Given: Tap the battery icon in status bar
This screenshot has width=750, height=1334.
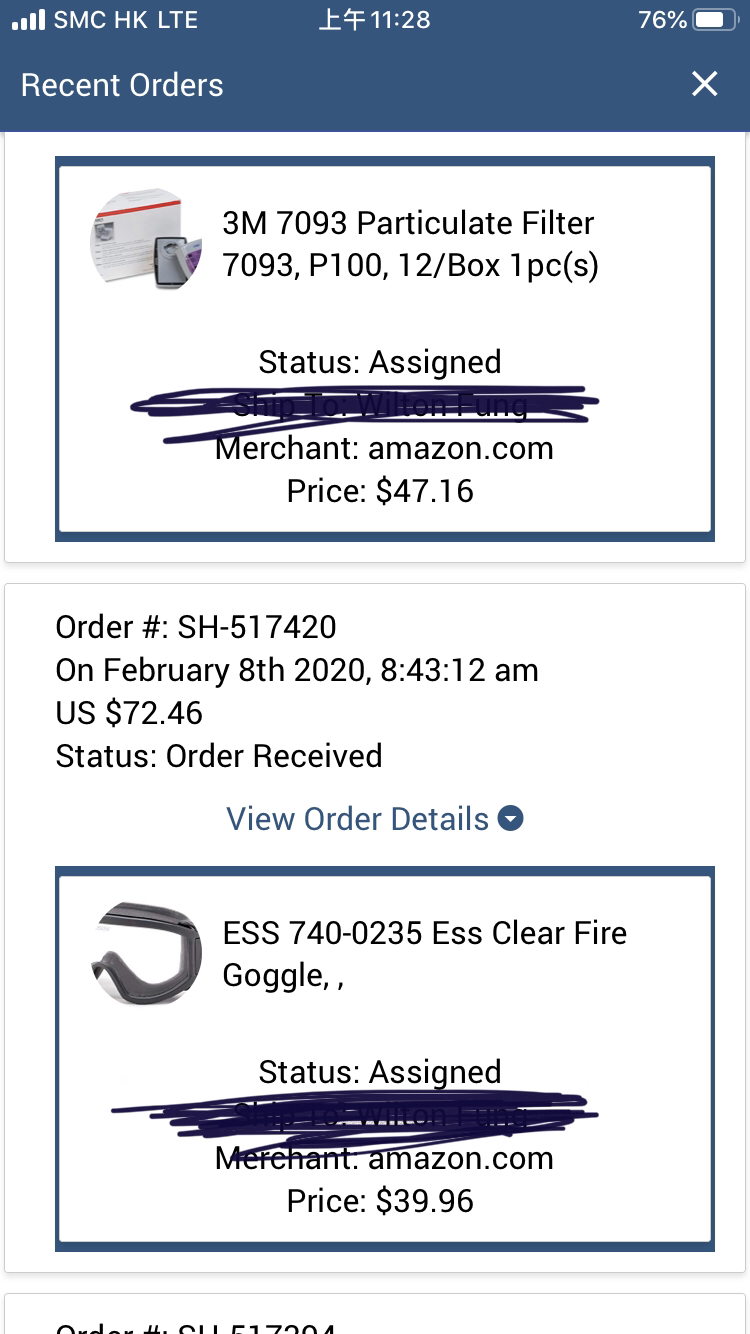Looking at the screenshot, I should pyautogui.click(x=715, y=20).
